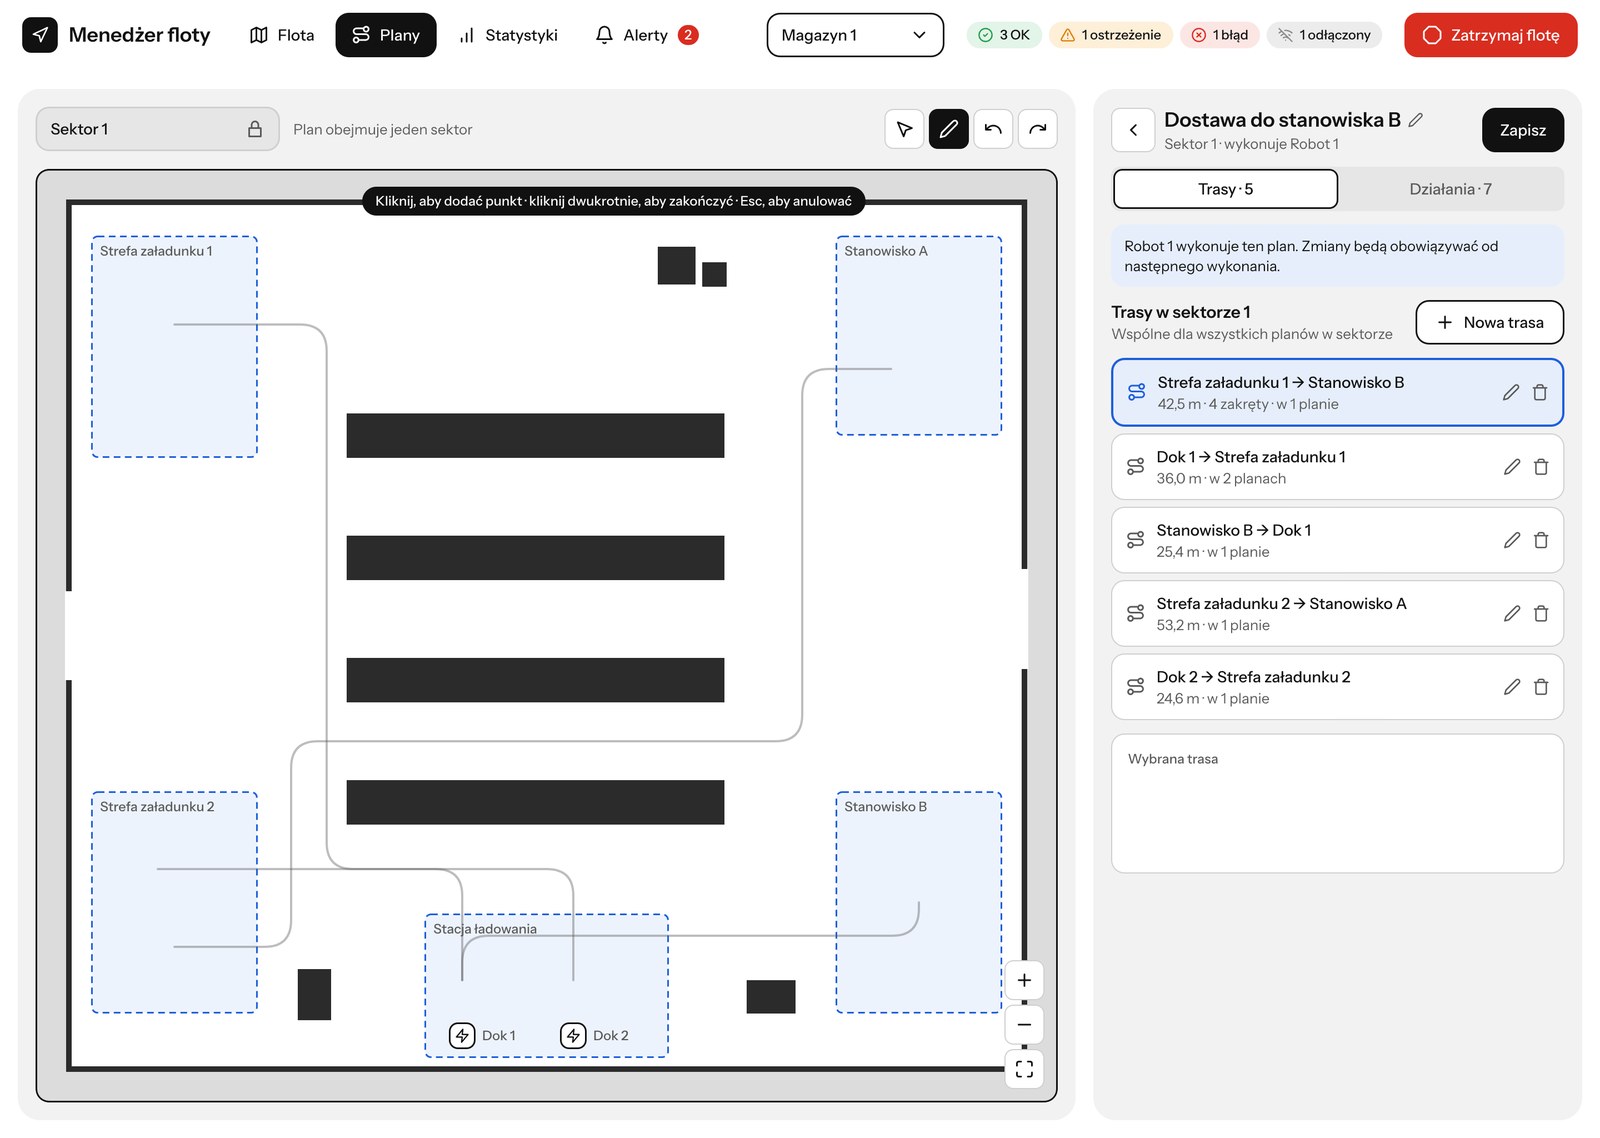Activate the pencil draw route tool
1600x1138 pixels.
click(x=949, y=129)
